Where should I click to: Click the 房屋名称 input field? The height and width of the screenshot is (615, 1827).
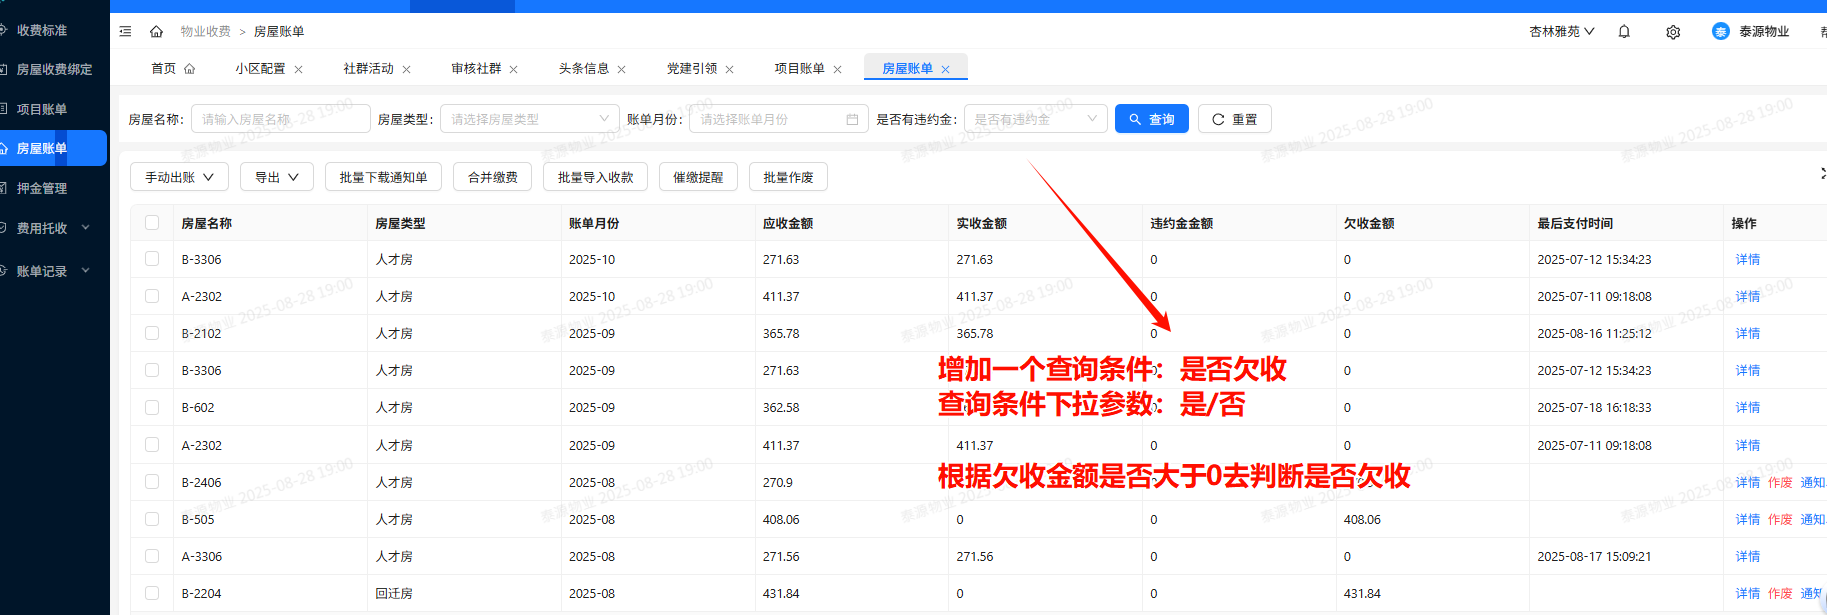[280, 119]
